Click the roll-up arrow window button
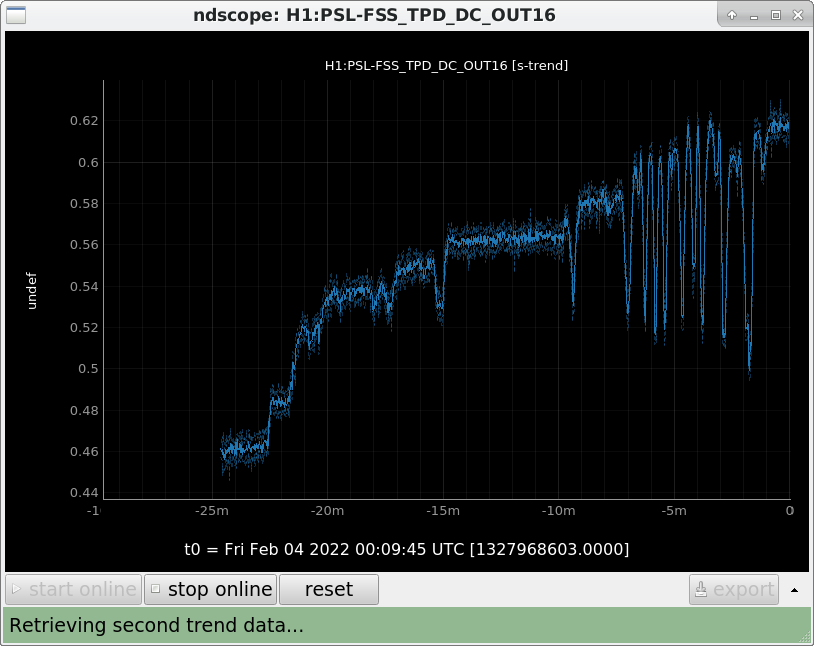The width and height of the screenshot is (814, 646). 732,15
